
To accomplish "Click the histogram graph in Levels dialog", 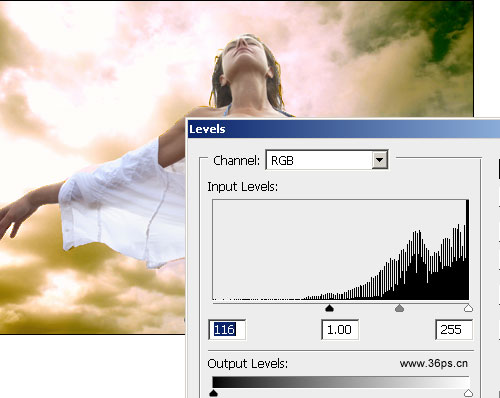I will (x=341, y=250).
